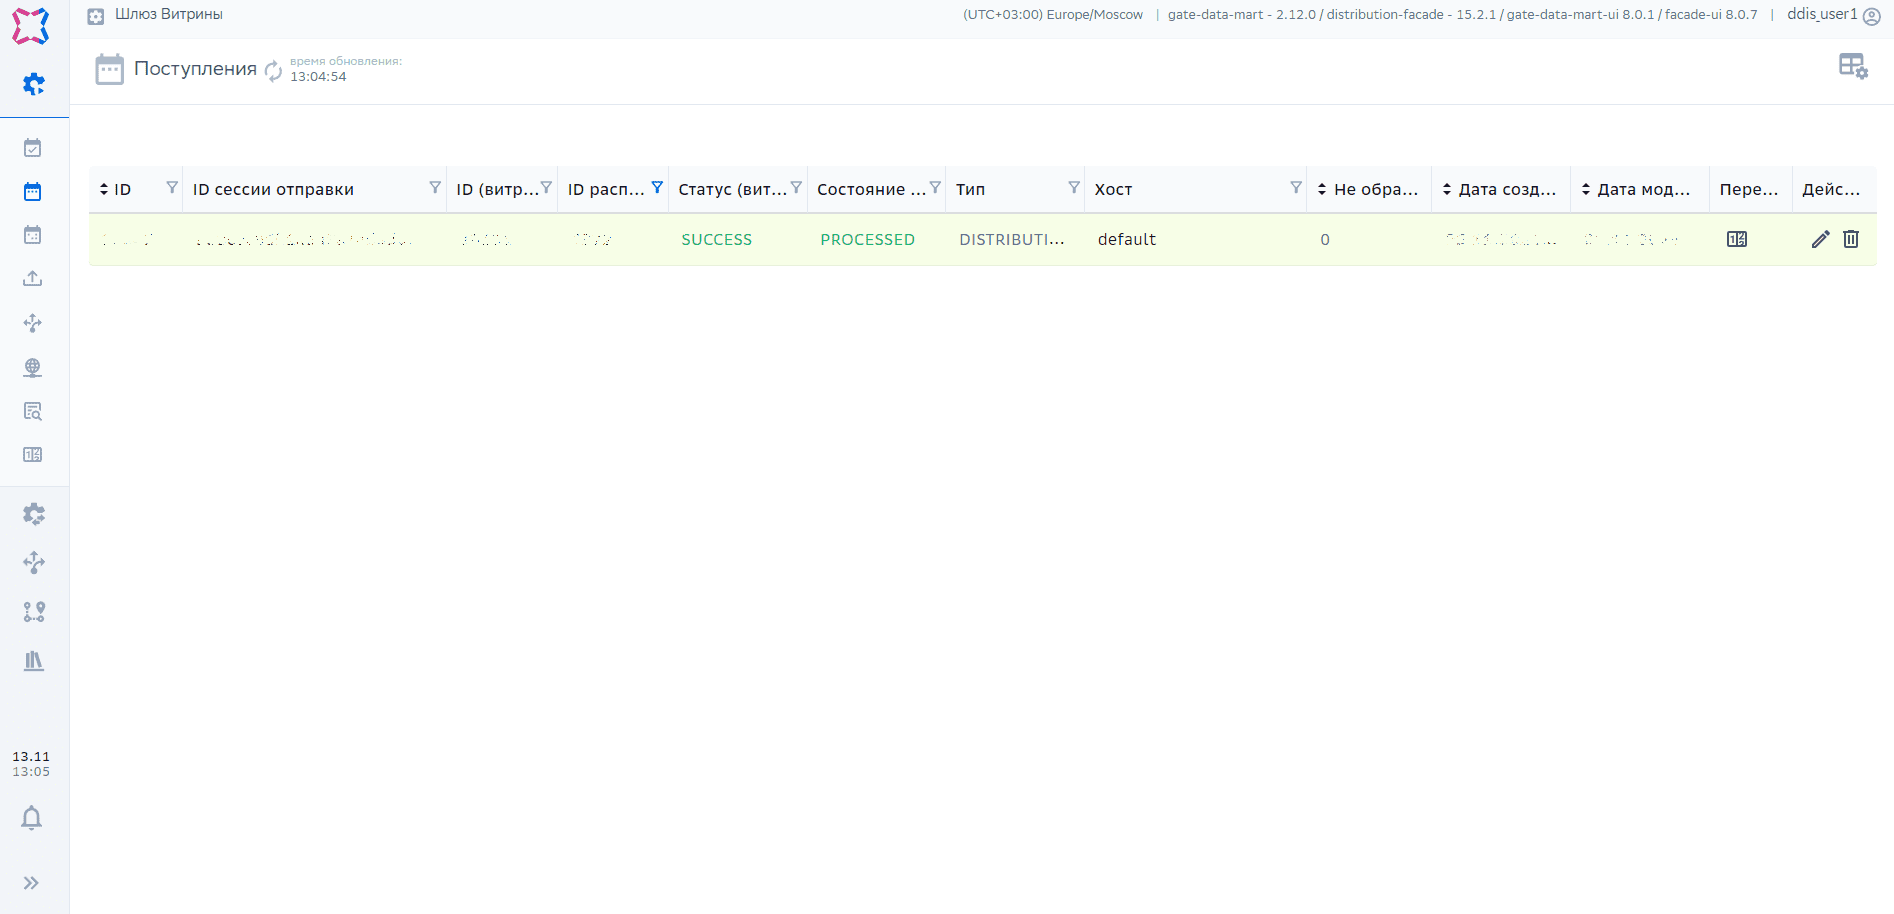The height and width of the screenshot is (914, 1894).
Task: Open the notifications bell in the sidebar
Action: point(32,818)
